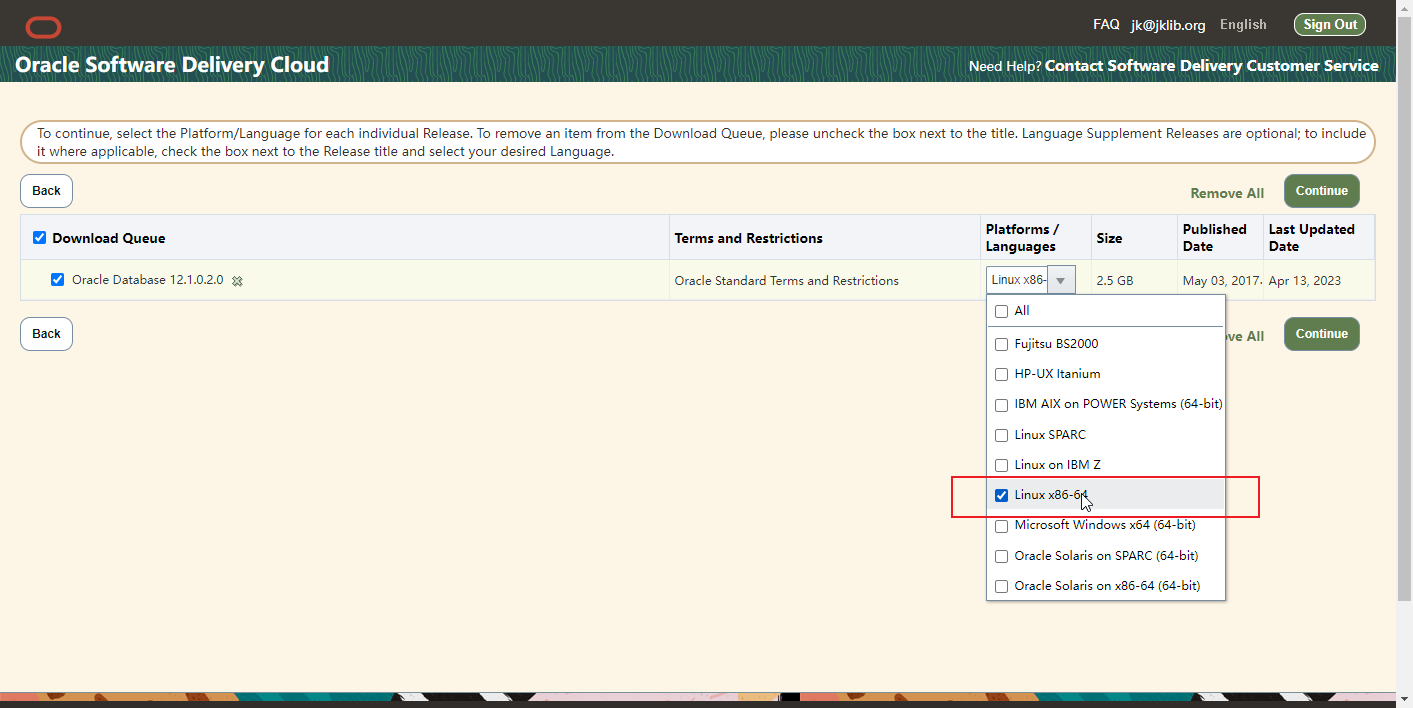Click the Sign Out button
This screenshot has width=1413, height=708.
click(x=1329, y=25)
